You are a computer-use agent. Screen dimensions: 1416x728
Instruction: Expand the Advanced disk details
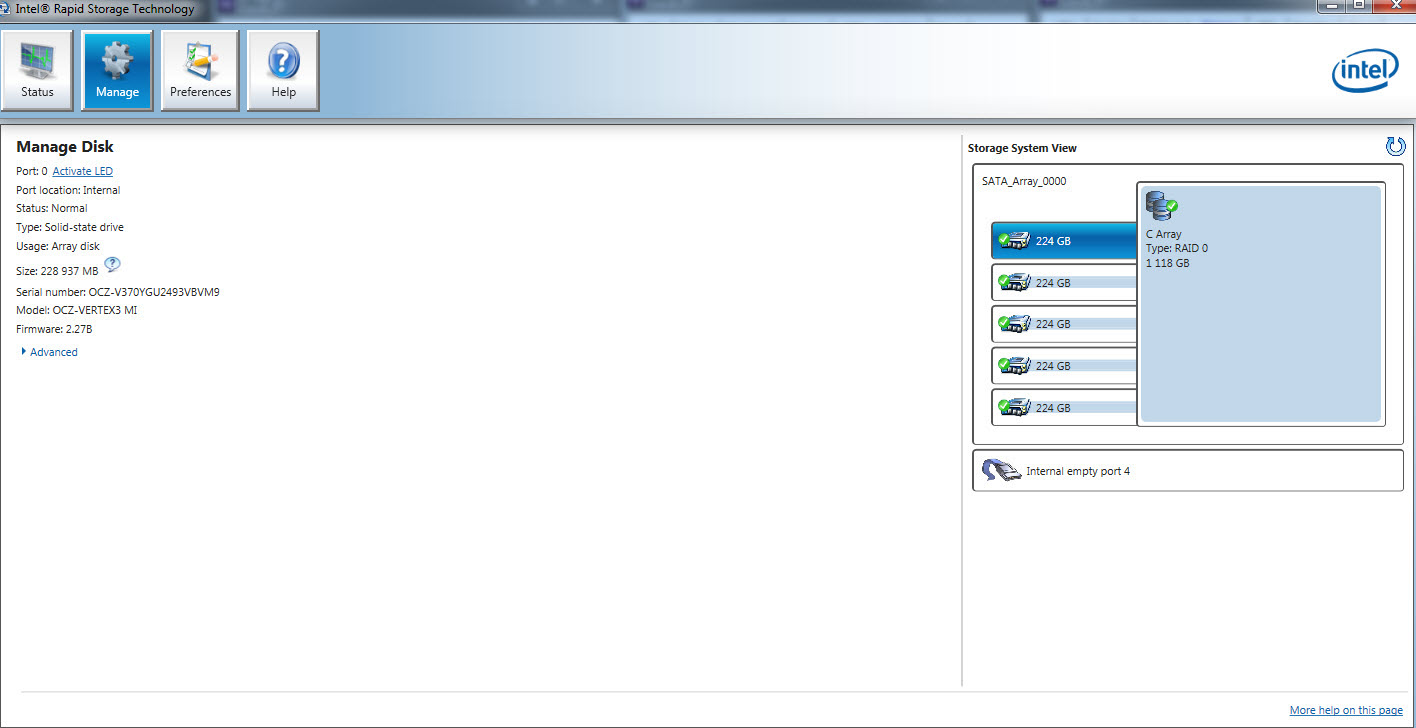tap(49, 352)
